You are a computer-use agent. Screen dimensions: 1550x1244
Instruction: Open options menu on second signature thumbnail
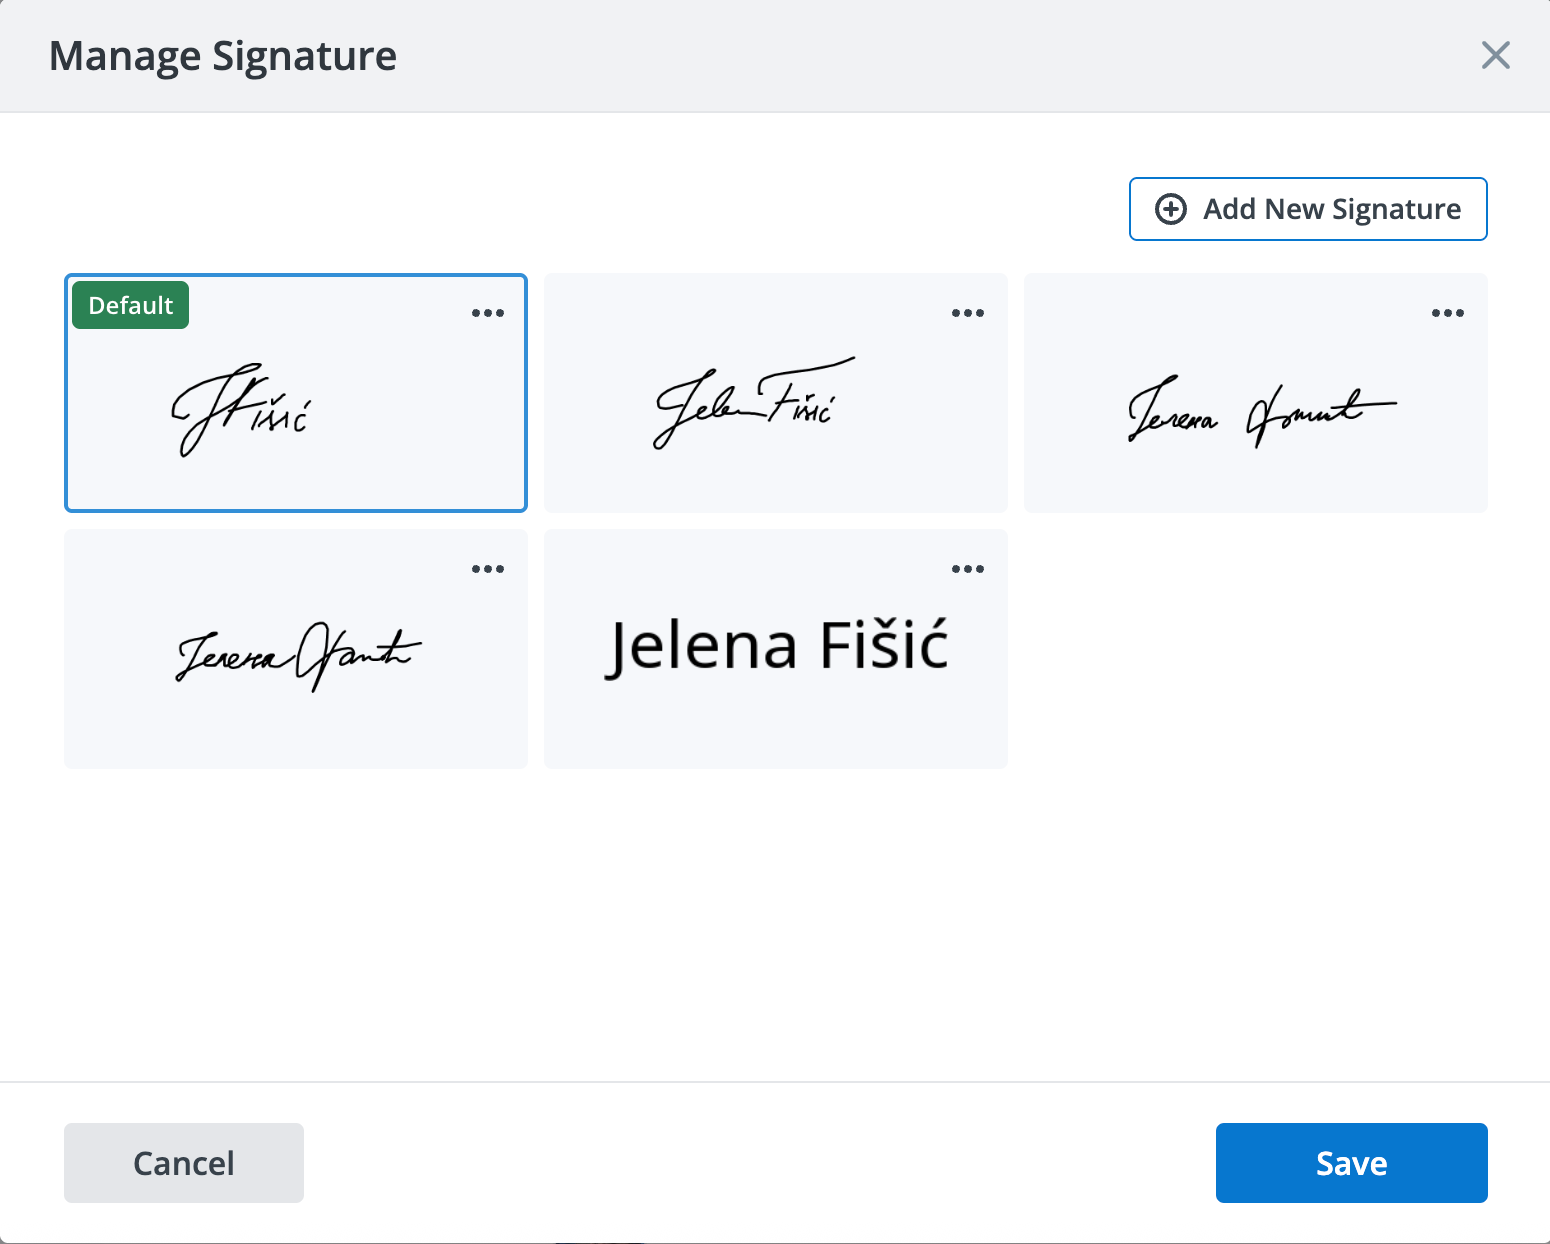tap(967, 313)
